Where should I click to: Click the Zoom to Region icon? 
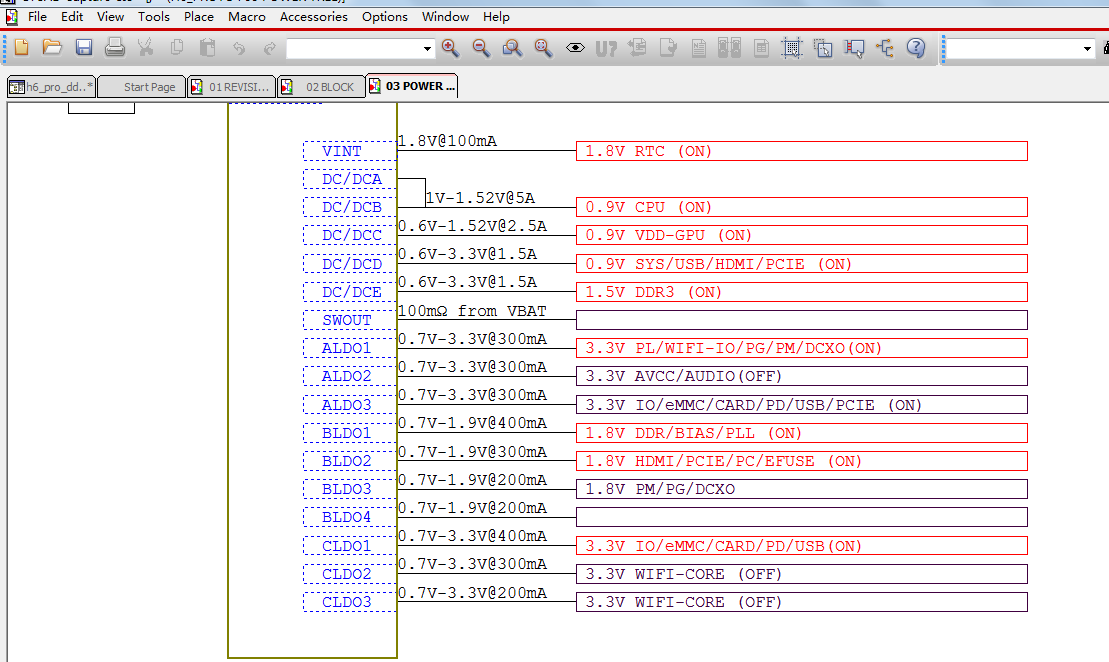pyautogui.click(x=512, y=47)
